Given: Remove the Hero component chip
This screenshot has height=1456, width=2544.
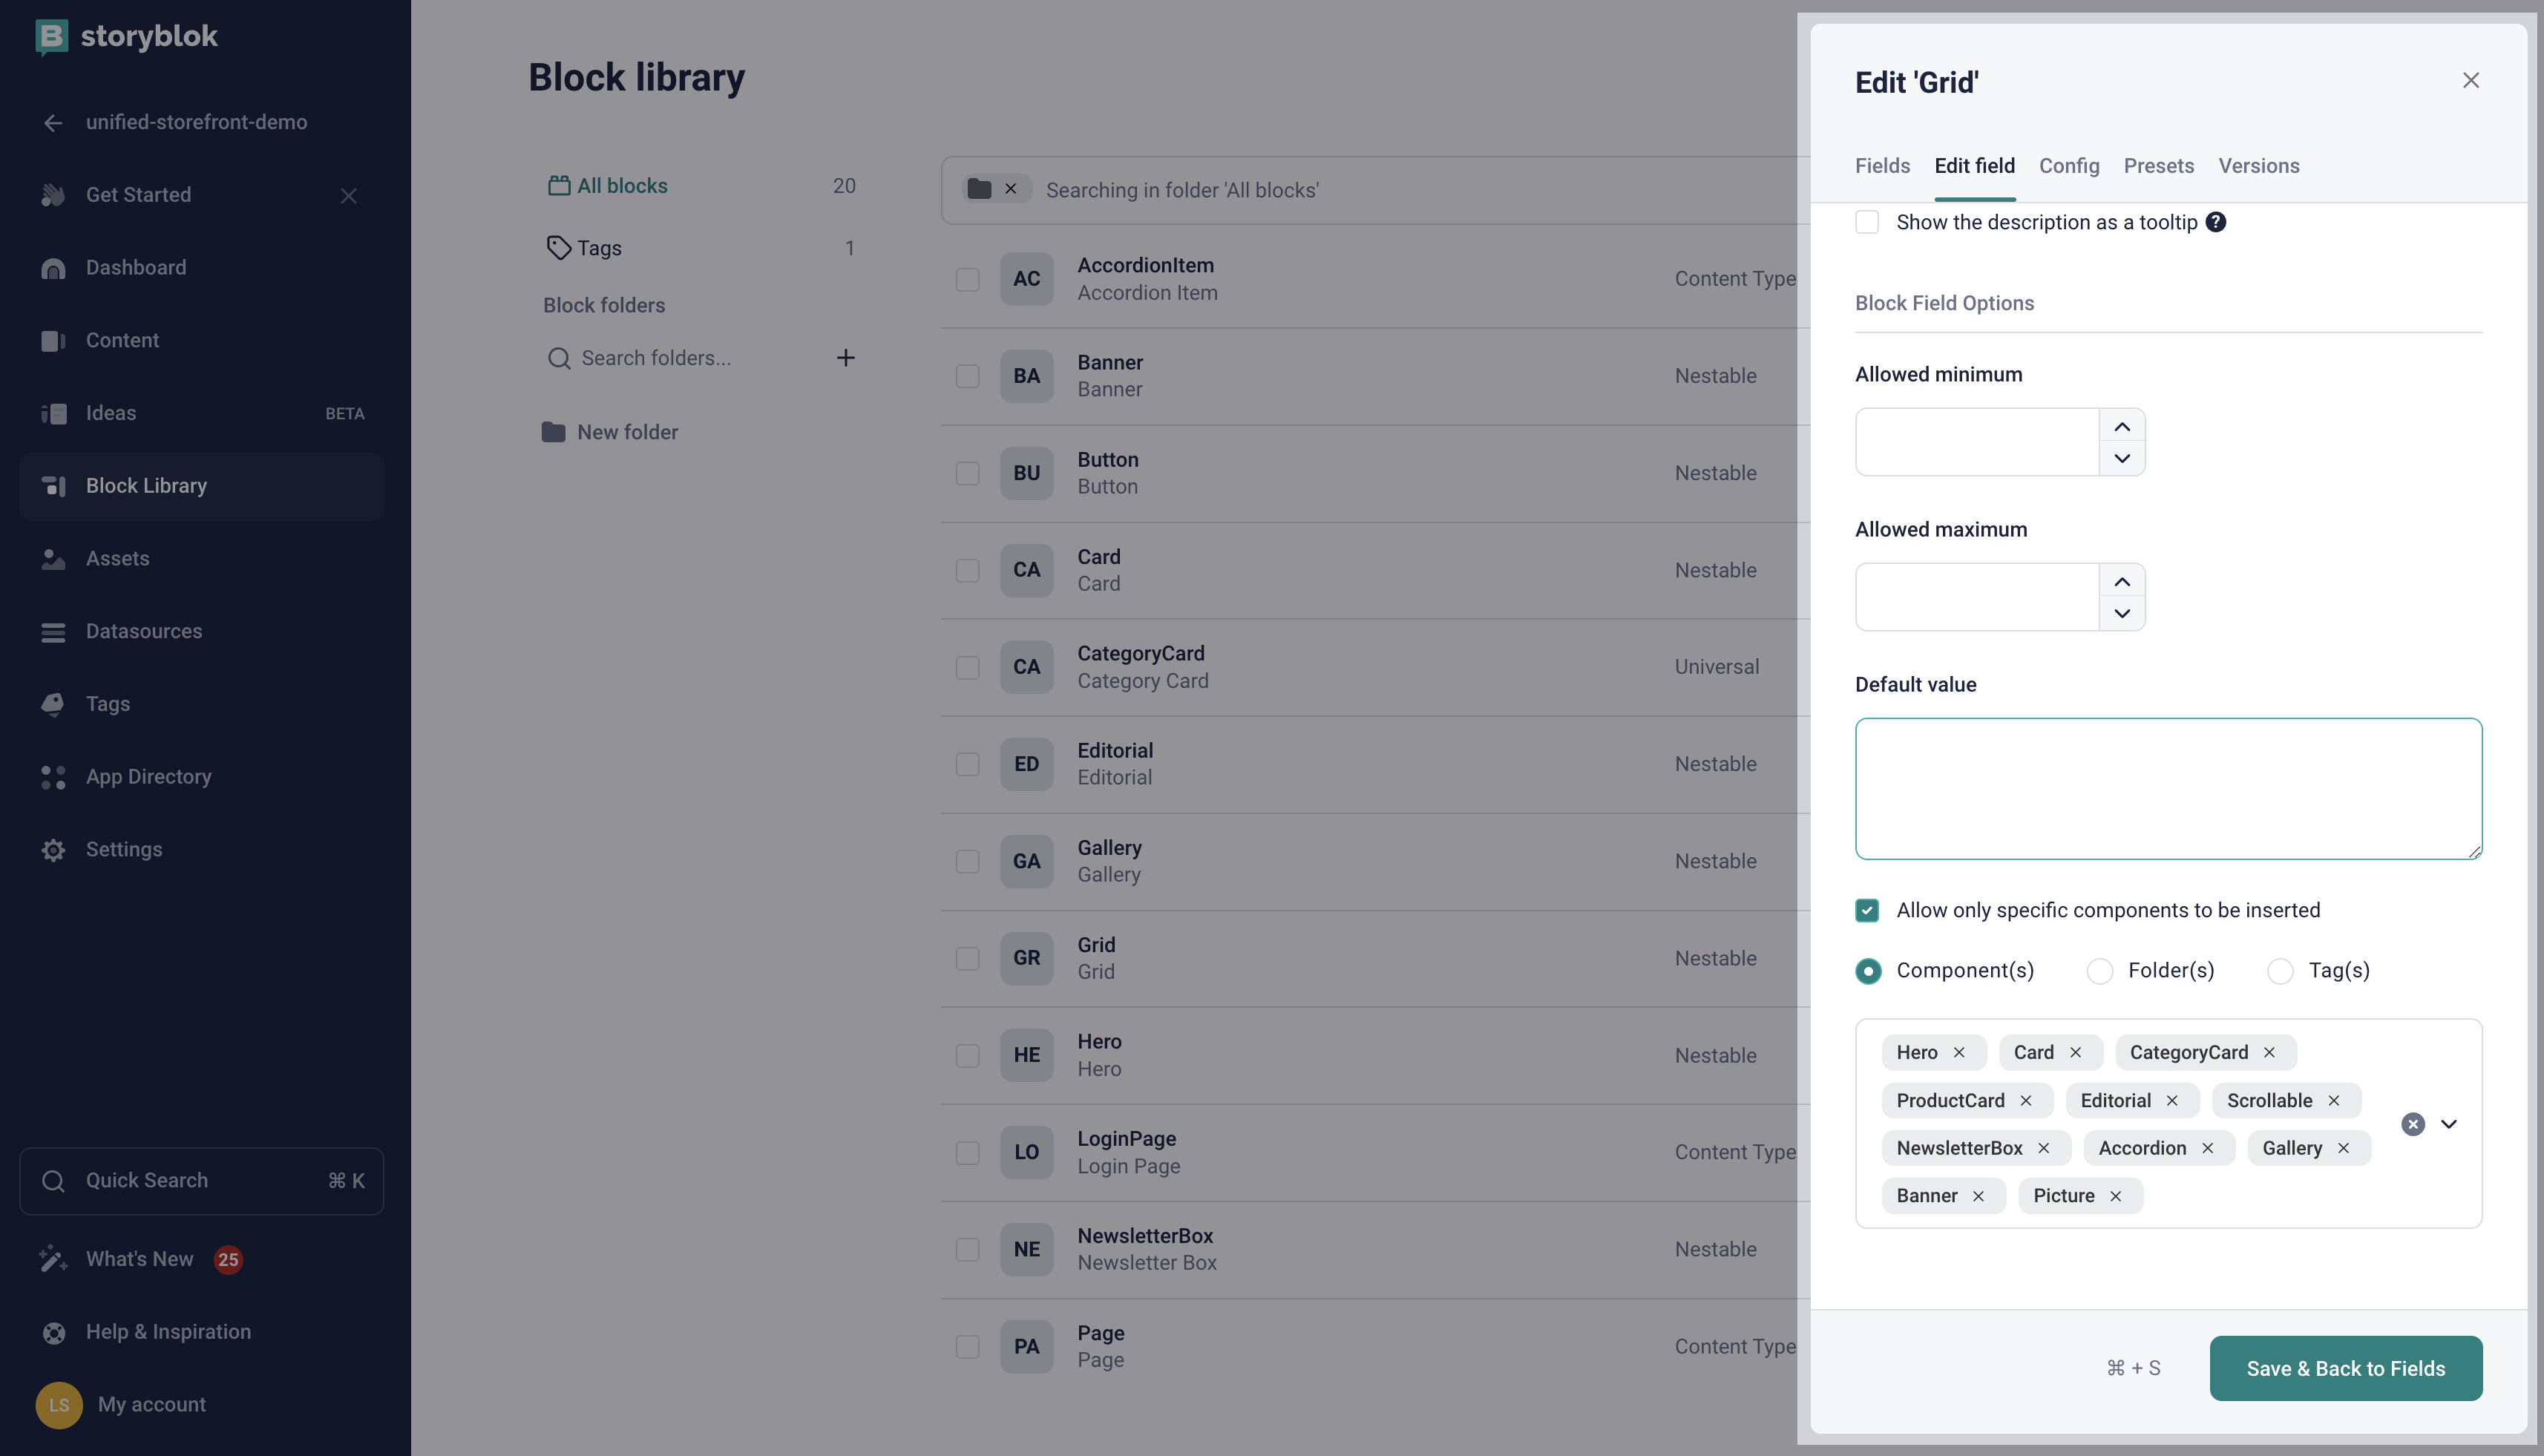Looking at the screenshot, I should click(1959, 1052).
